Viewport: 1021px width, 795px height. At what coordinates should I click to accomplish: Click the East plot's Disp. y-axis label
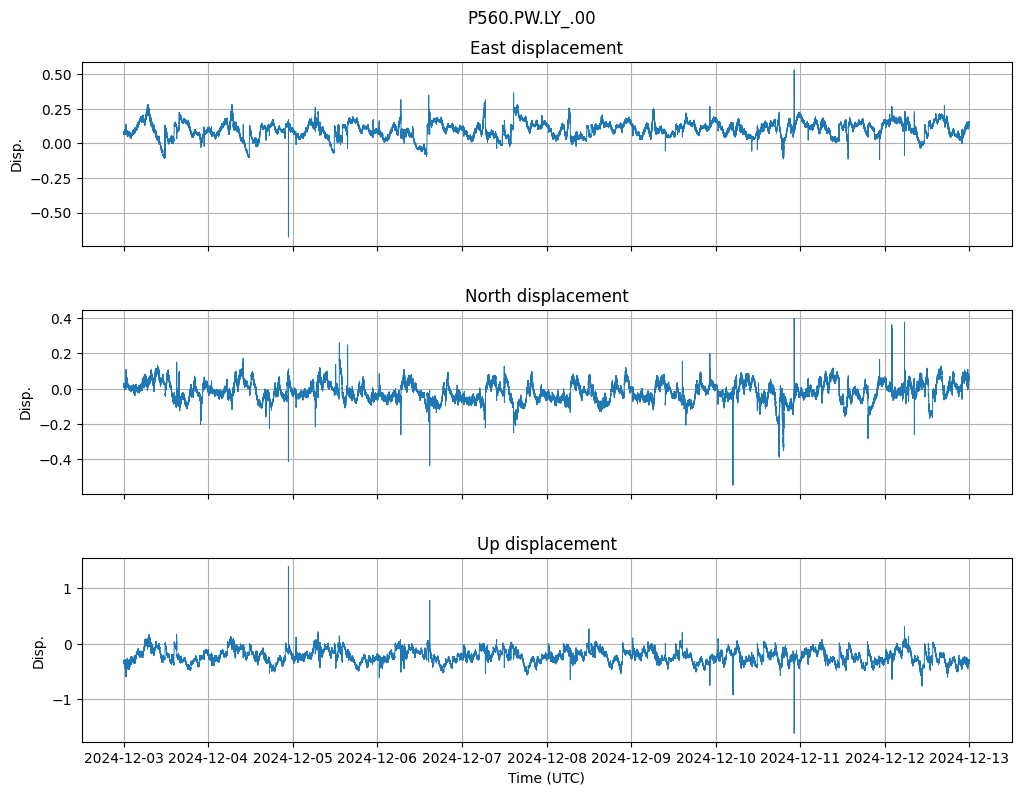click(17, 154)
